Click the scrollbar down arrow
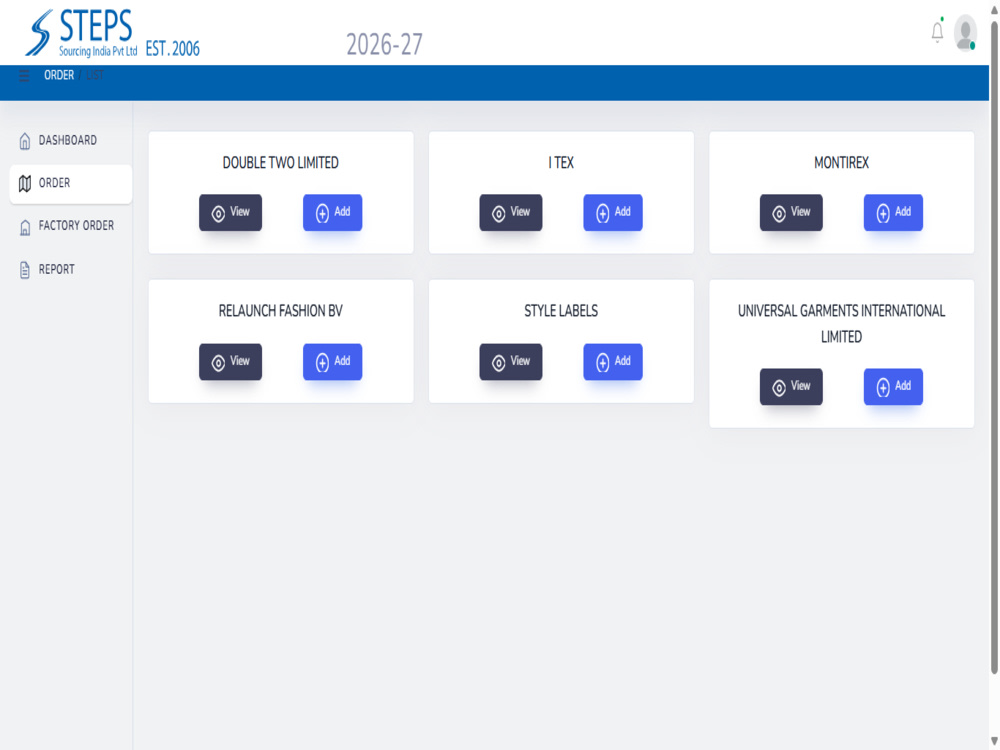Image resolution: width=1000 pixels, height=750 pixels. 994,742
